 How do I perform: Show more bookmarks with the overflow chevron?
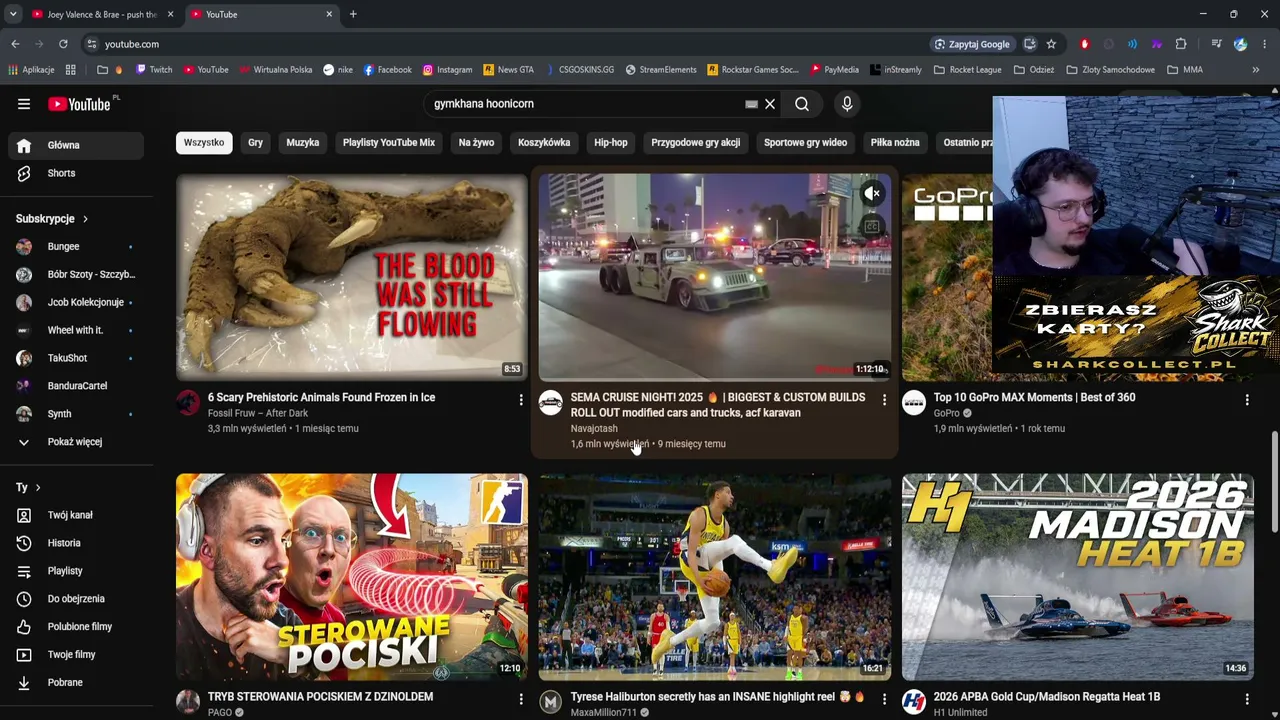[x=1256, y=70]
